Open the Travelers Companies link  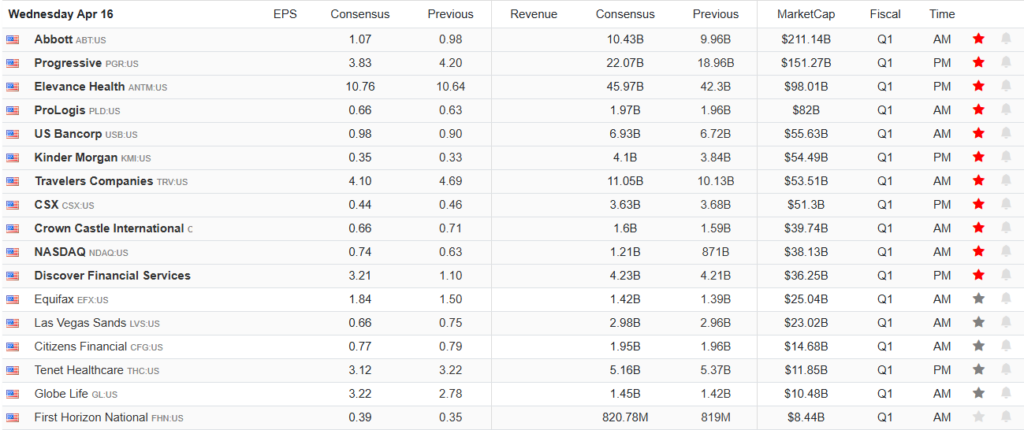[93, 181]
